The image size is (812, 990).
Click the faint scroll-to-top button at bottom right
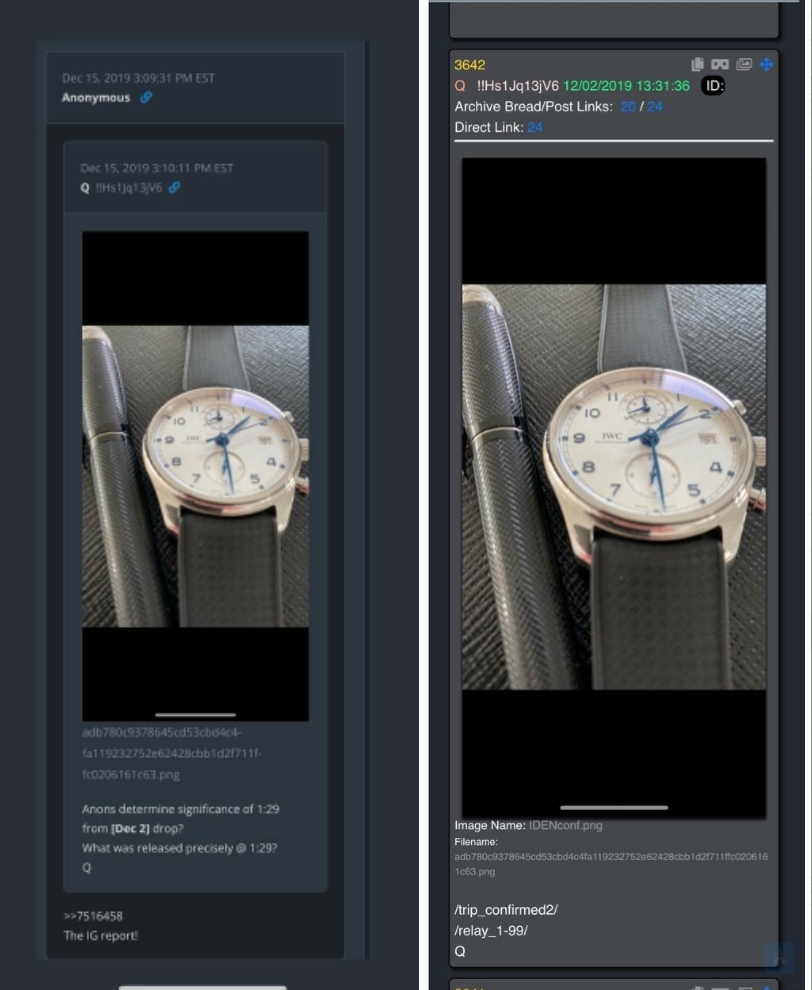pyautogui.click(x=779, y=958)
